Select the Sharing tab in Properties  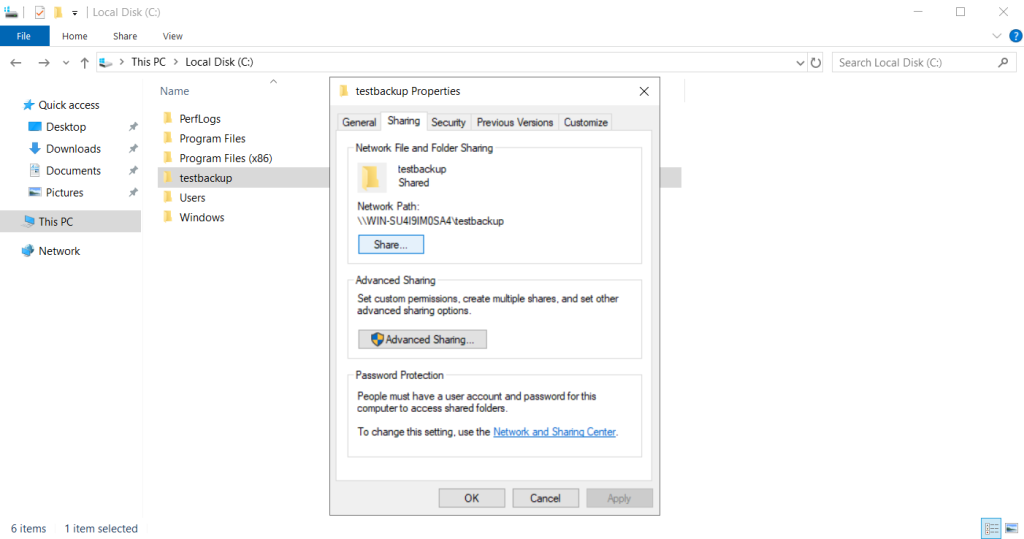click(404, 121)
